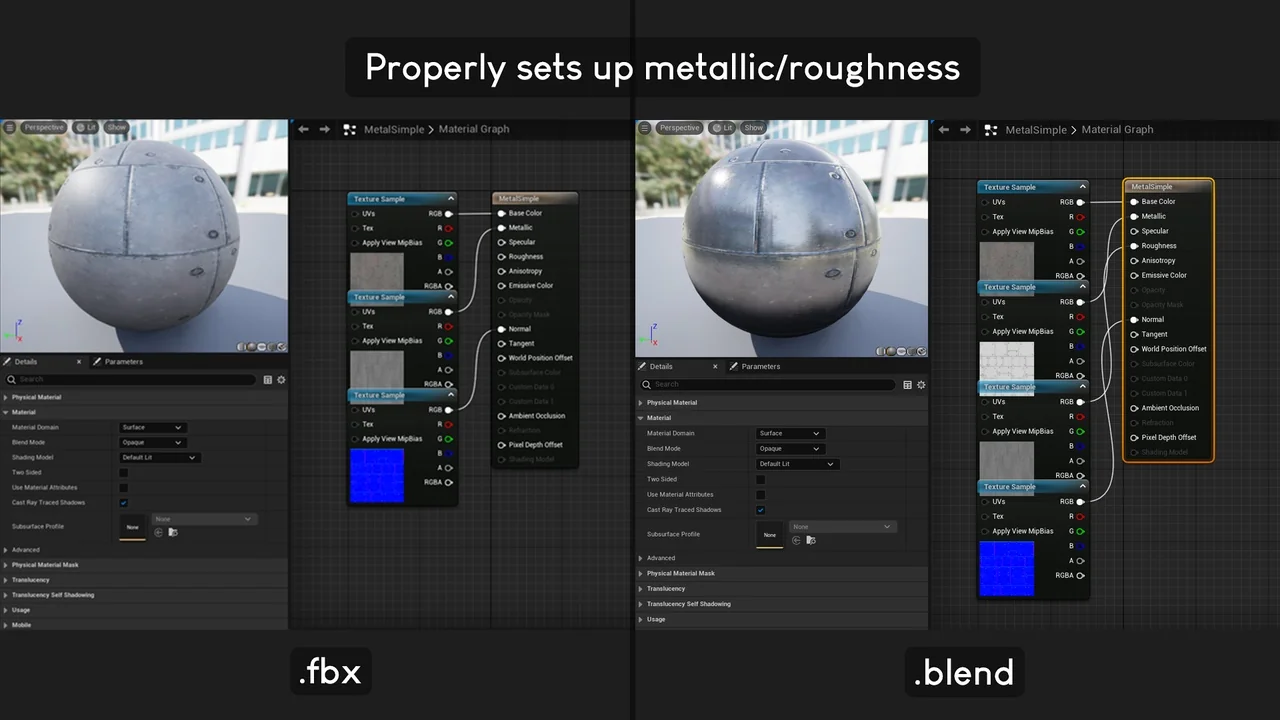Click the blue normal map thumbnail in the .fbx graph
This screenshot has height=720, width=1280.
point(377,475)
